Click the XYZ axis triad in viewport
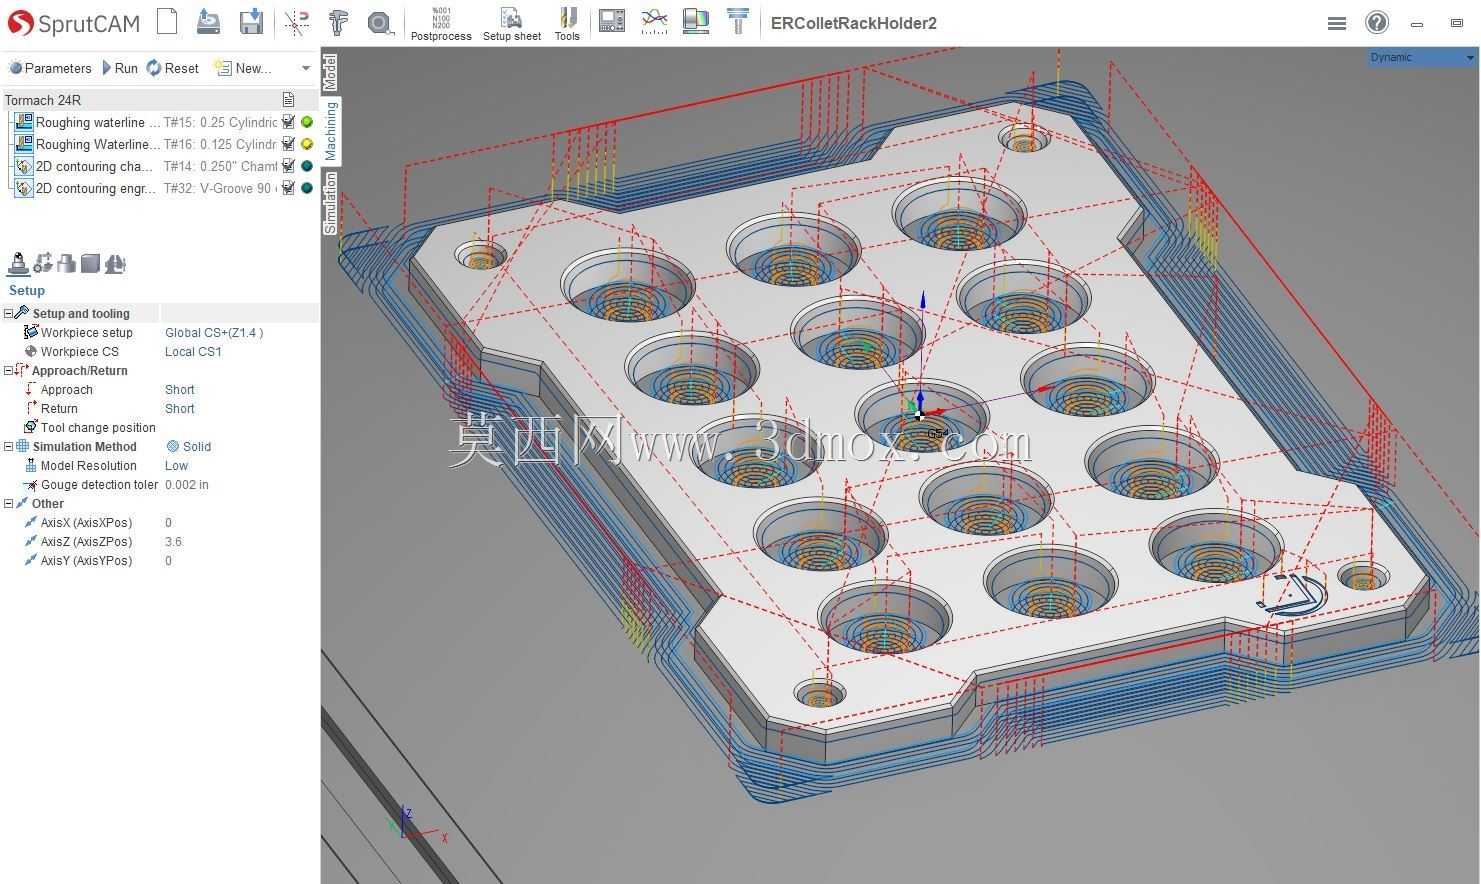 tap(415, 823)
